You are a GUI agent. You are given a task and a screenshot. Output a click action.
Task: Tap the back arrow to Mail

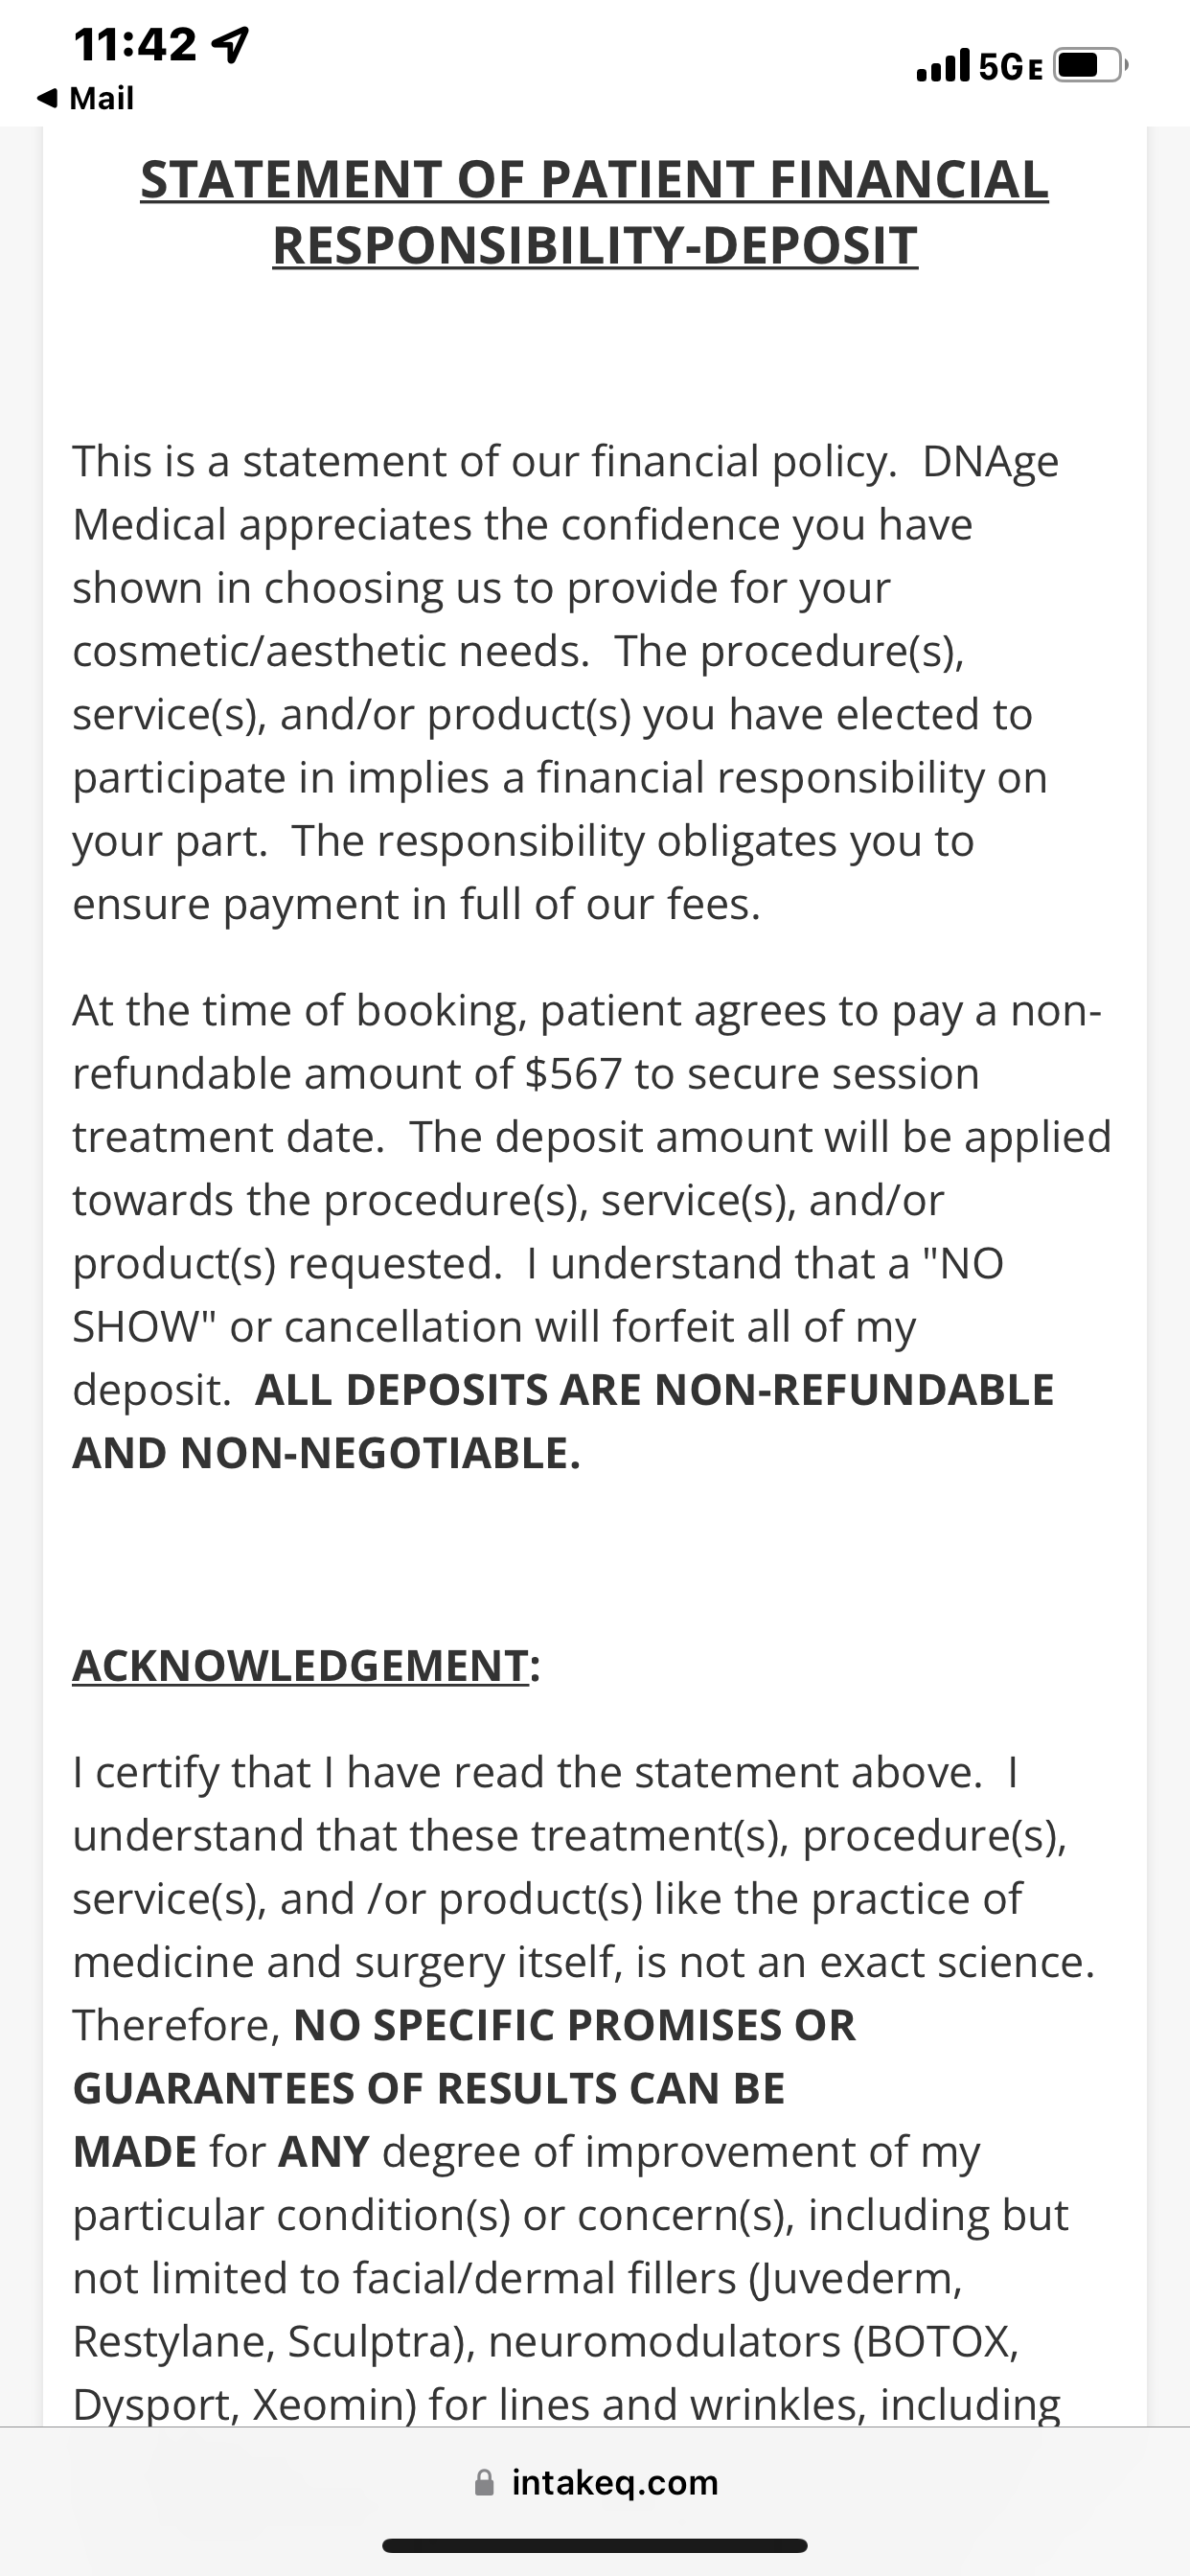click(47, 98)
